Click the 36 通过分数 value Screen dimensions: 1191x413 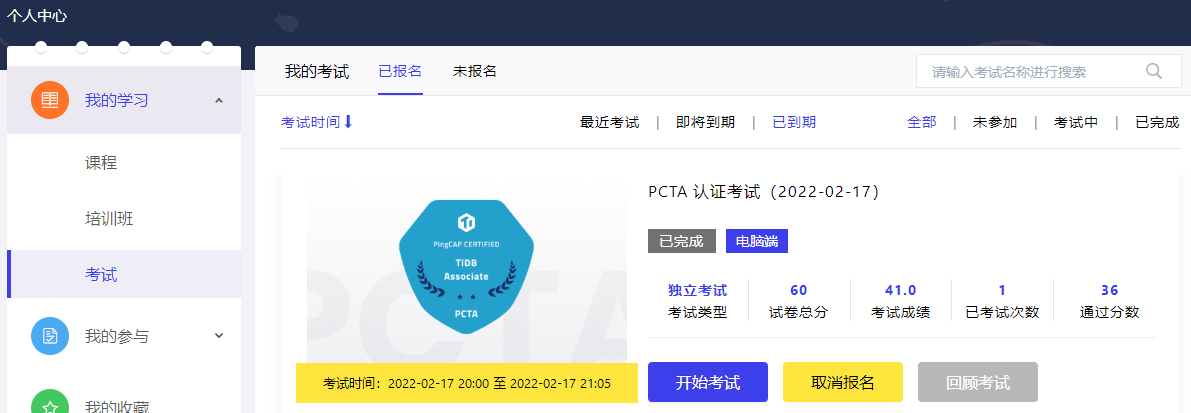[x=1109, y=290]
